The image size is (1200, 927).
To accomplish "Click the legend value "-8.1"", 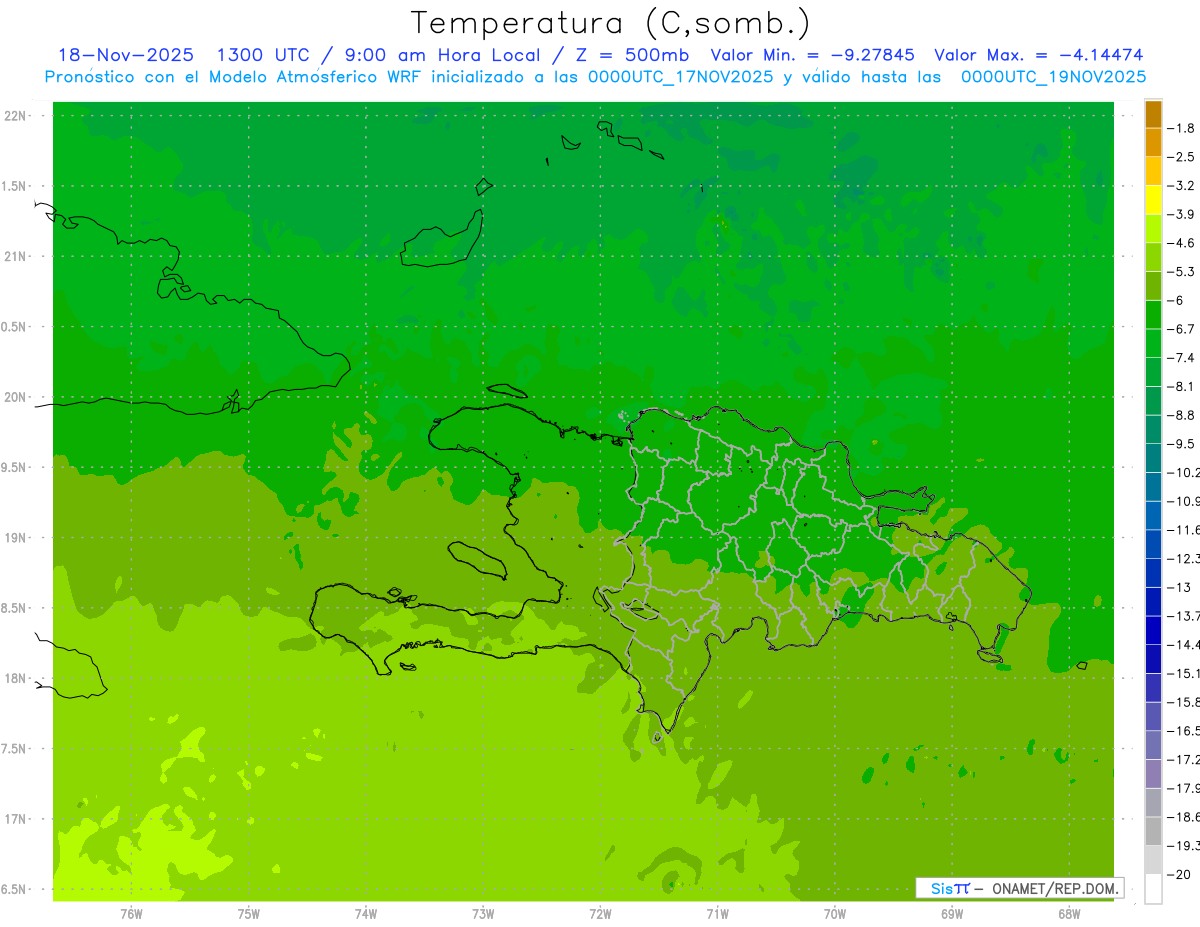I will tap(1183, 386).
